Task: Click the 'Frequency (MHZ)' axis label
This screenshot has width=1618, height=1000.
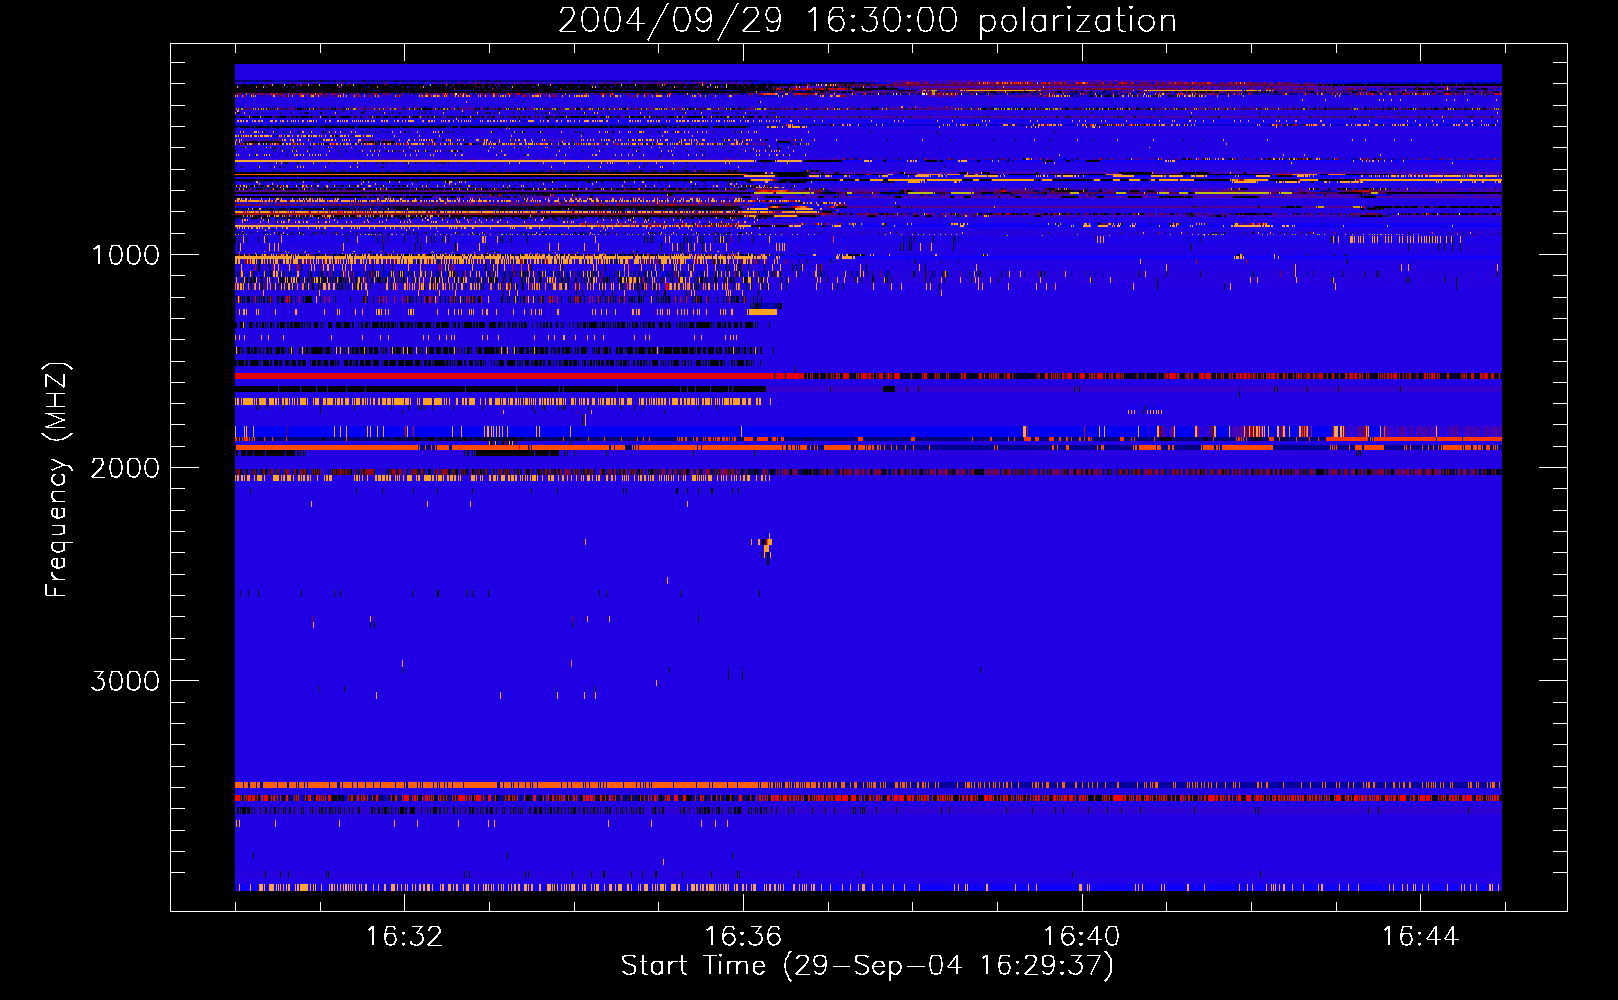Action: [56, 480]
